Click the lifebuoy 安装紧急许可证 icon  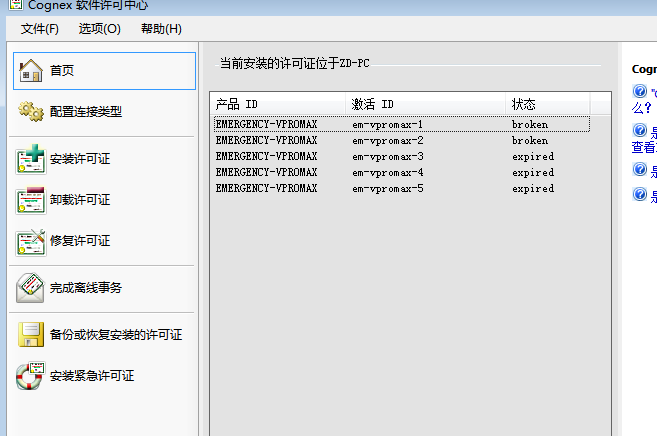tap(30, 376)
